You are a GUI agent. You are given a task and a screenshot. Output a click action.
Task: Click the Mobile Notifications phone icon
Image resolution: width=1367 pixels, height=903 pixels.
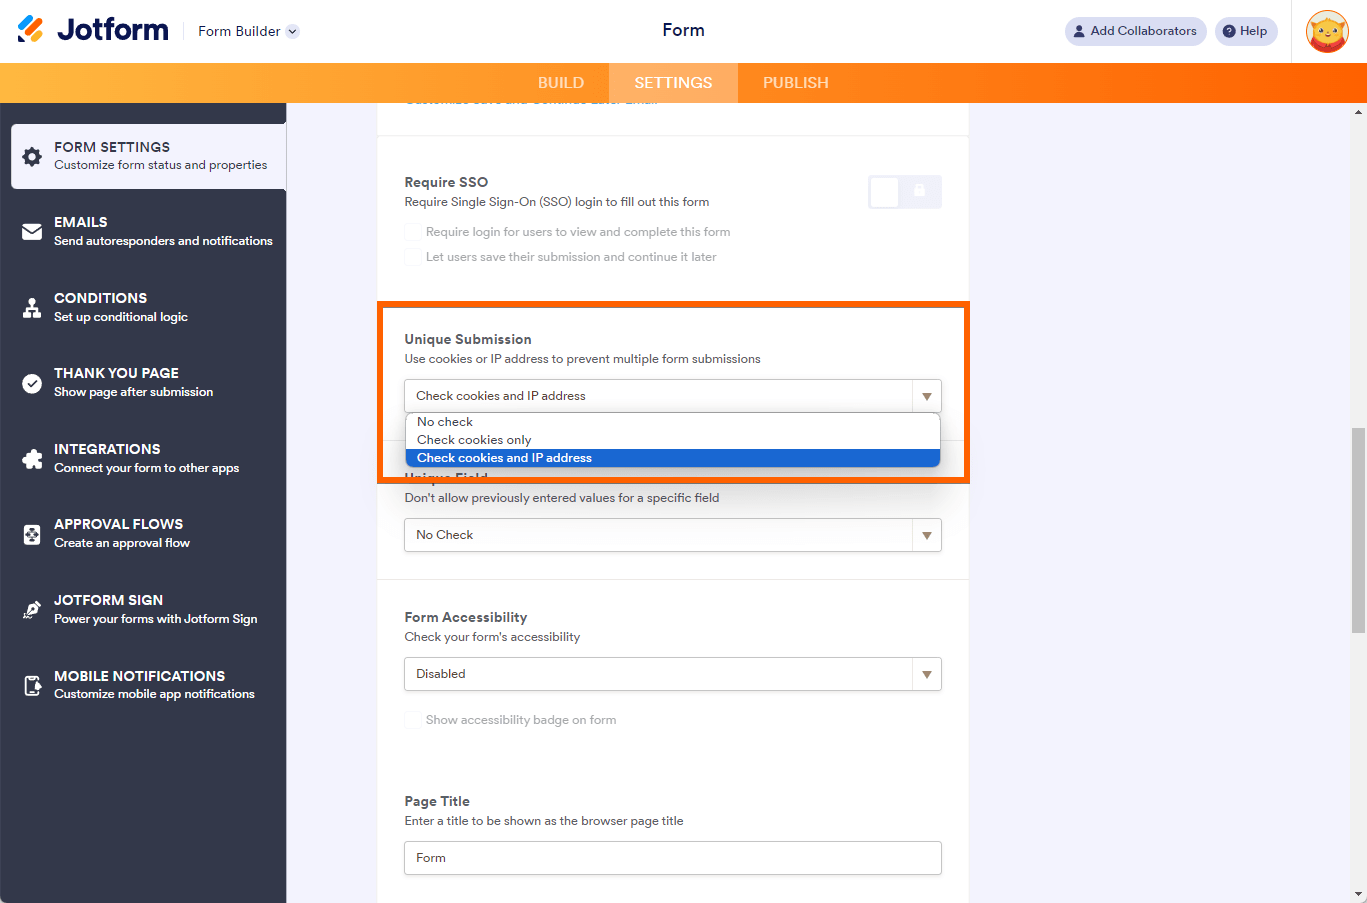coord(32,686)
